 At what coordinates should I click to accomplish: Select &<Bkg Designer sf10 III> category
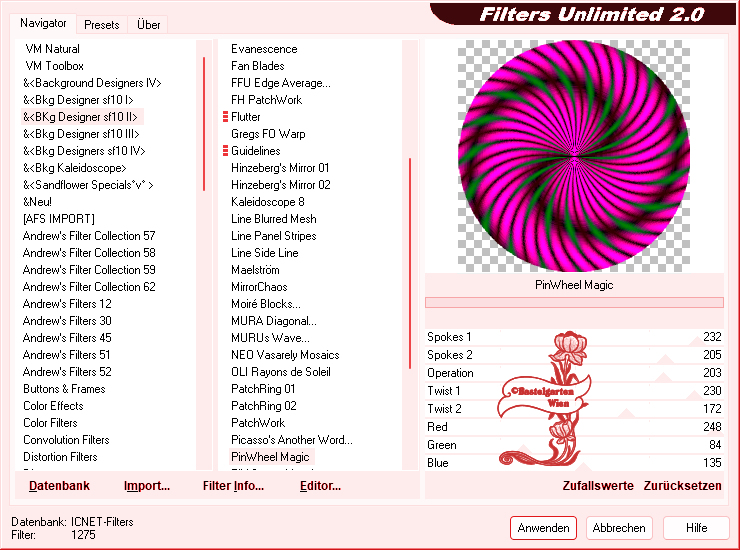tap(81, 134)
